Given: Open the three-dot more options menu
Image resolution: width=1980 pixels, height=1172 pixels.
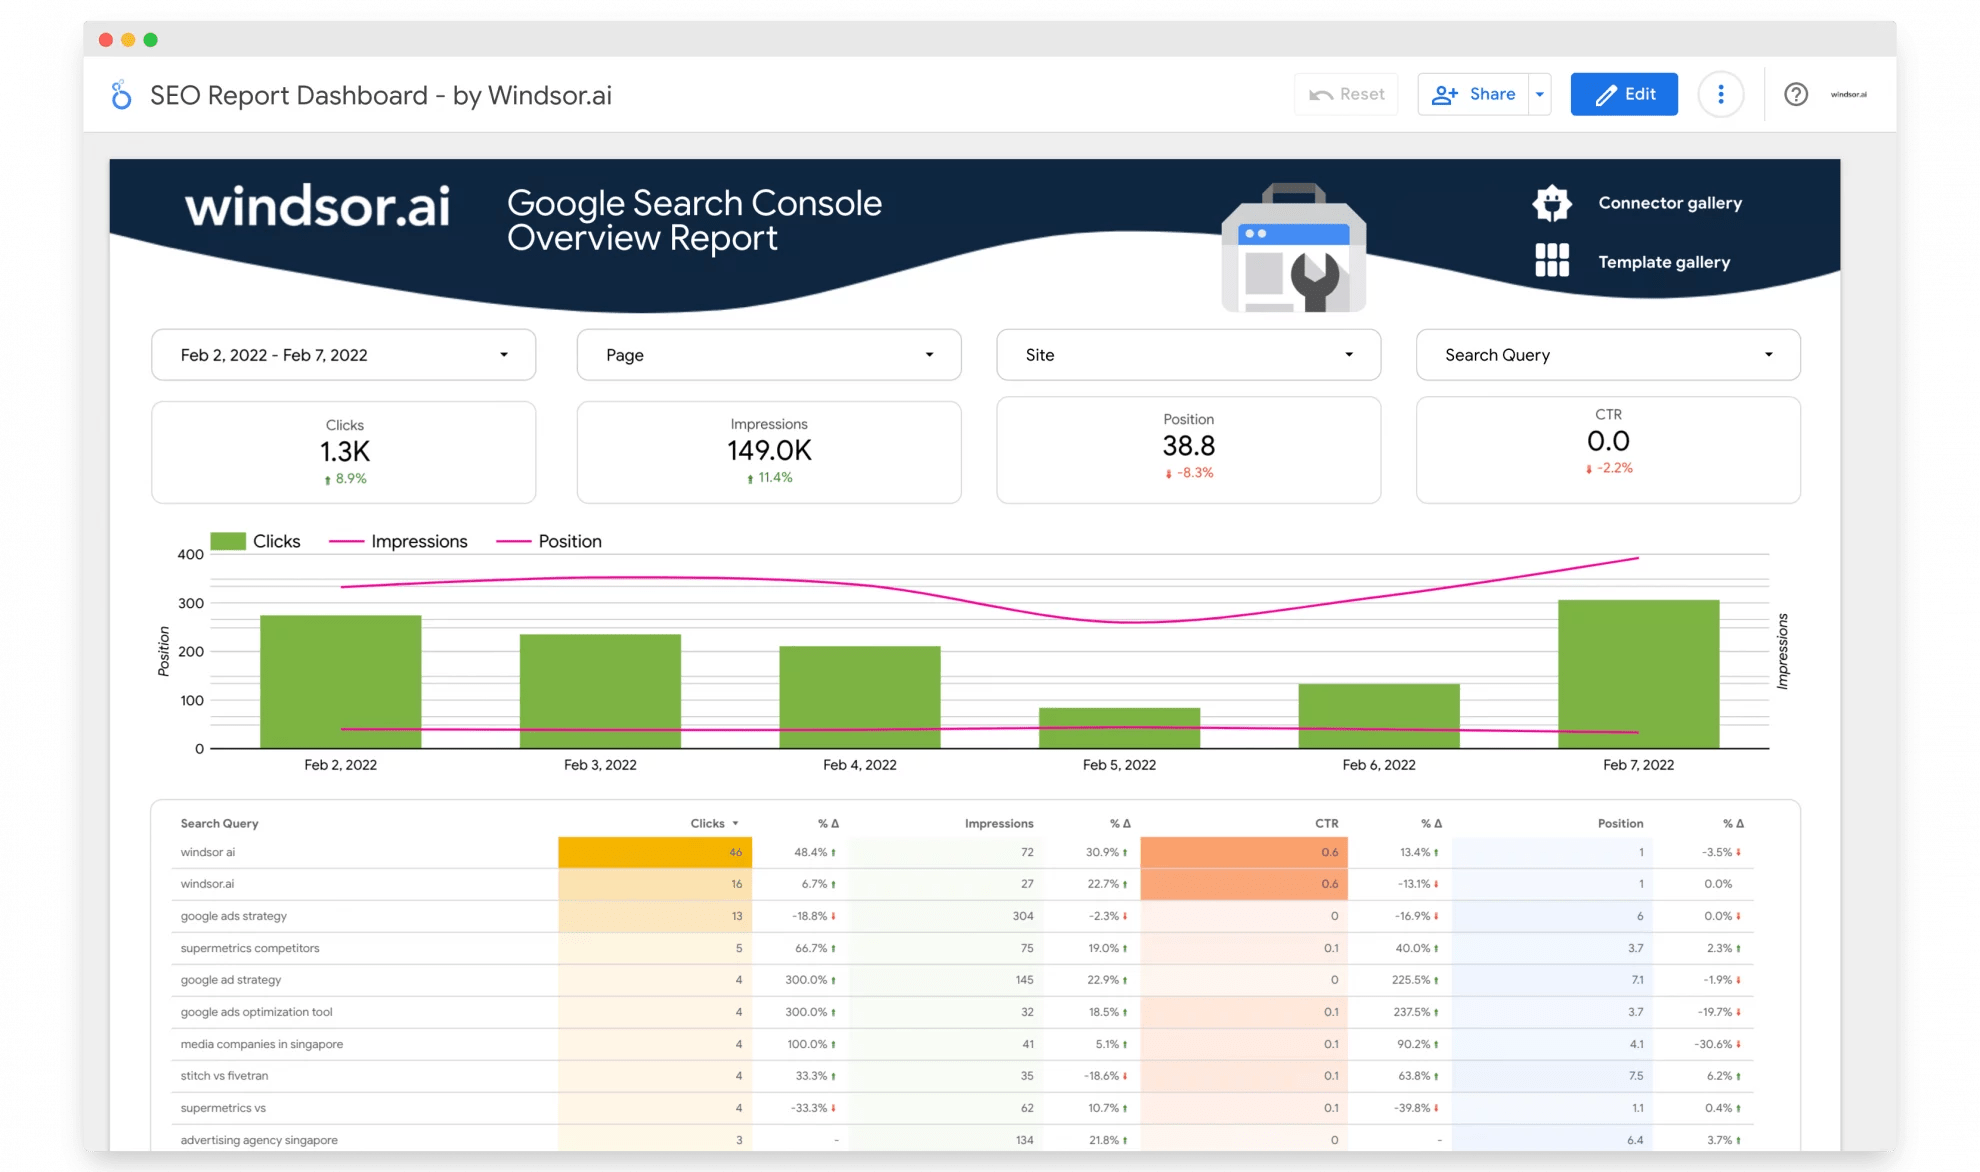Looking at the screenshot, I should coord(1720,94).
